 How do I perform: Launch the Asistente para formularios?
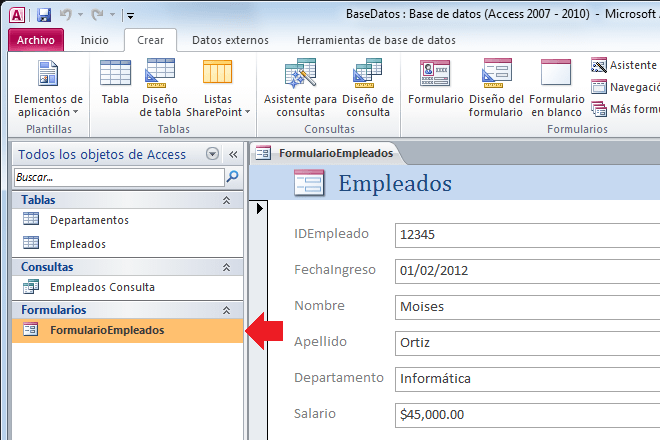(x=625, y=65)
